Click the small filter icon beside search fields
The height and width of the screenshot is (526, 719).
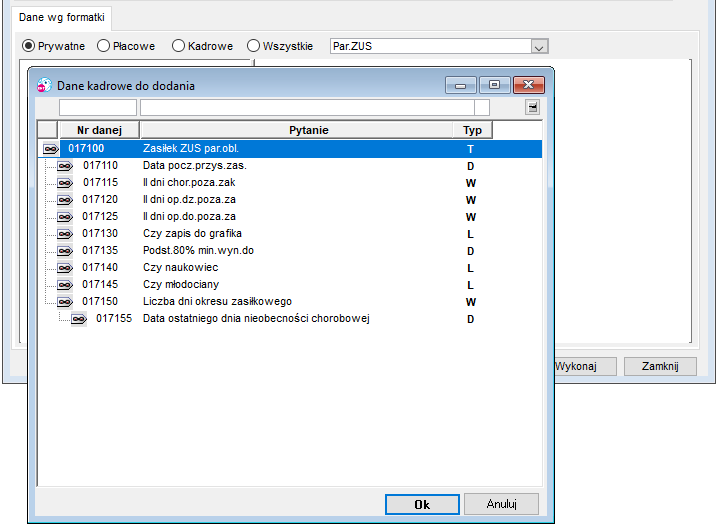[x=532, y=107]
